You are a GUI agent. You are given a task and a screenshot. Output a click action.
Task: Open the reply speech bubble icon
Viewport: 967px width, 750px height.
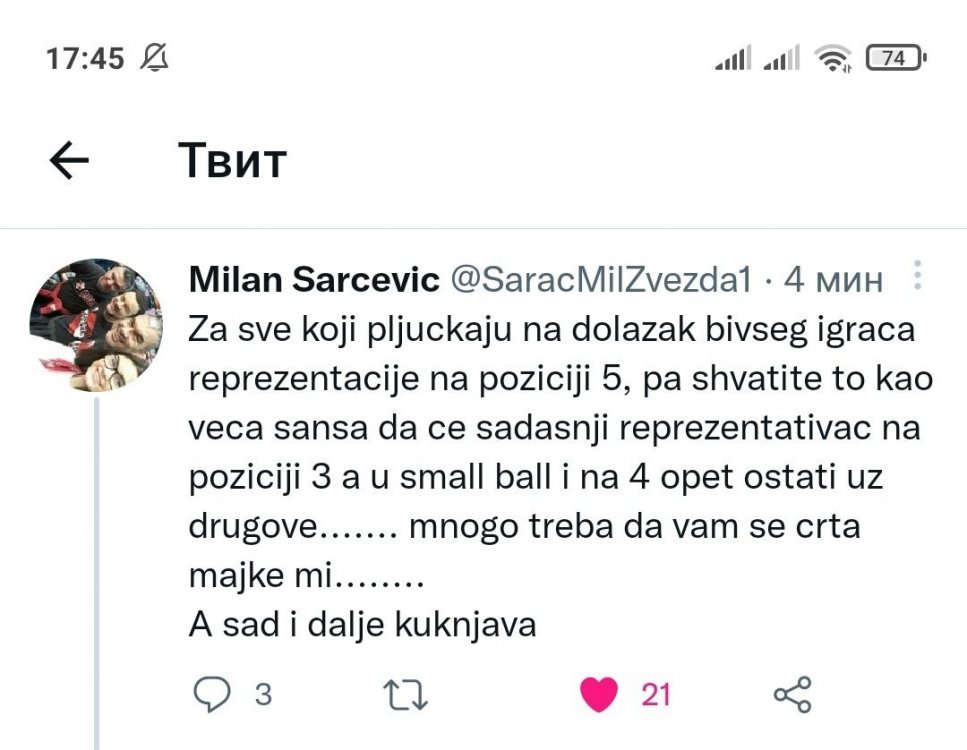point(213,695)
